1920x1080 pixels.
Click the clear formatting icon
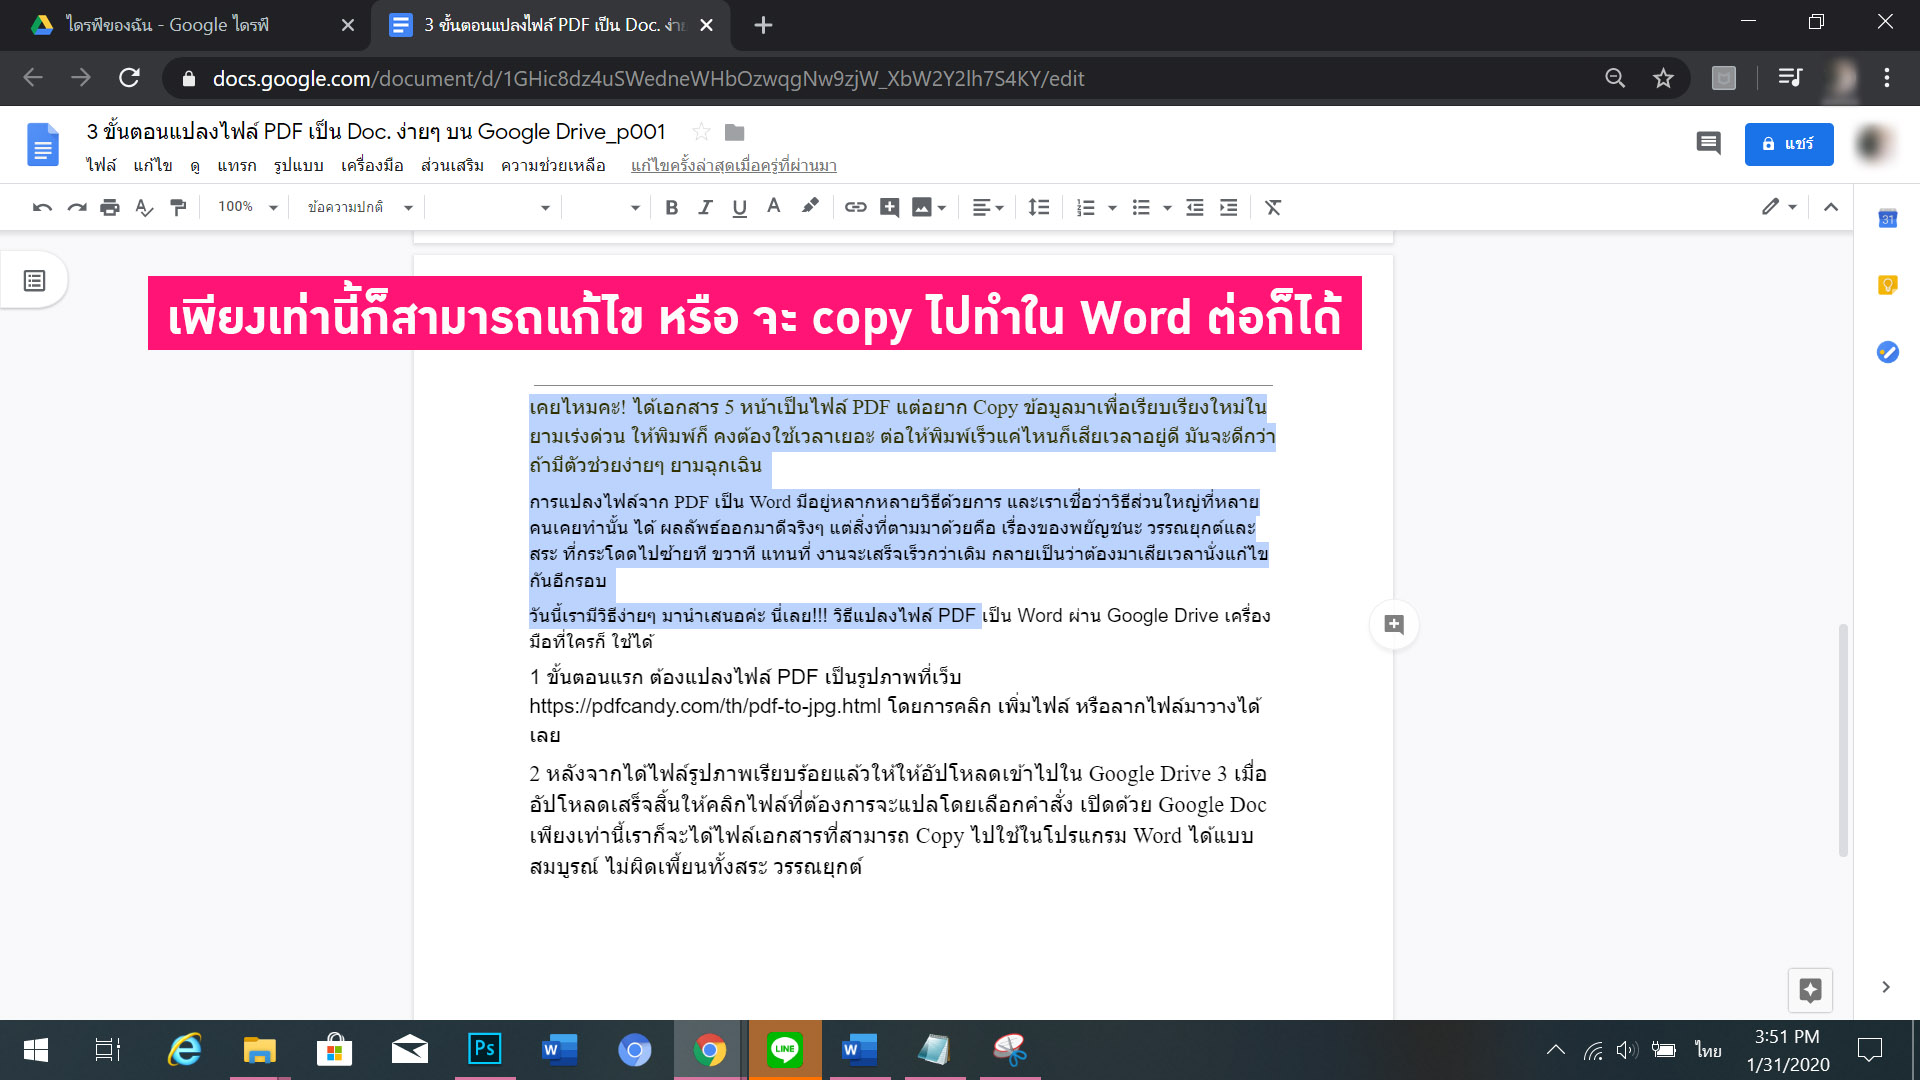(1272, 207)
